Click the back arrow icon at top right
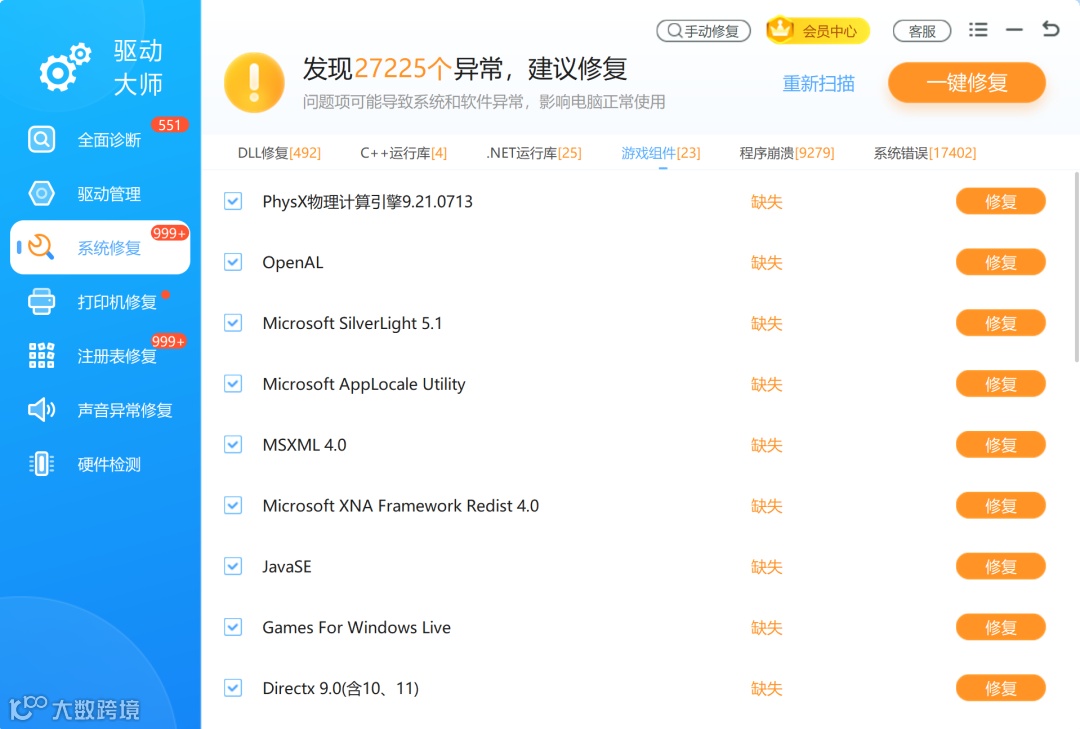This screenshot has width=1080, height=729. point(1050,29)
